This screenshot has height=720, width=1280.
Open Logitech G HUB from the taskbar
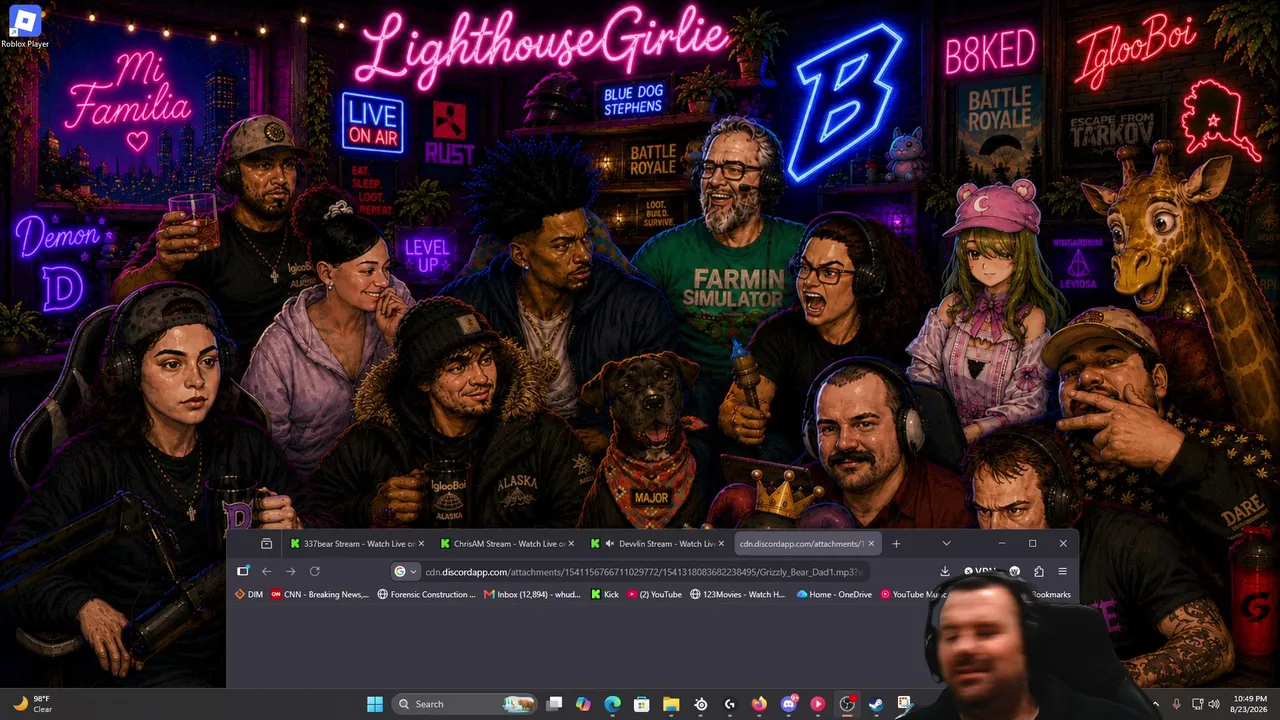point(730,704)
